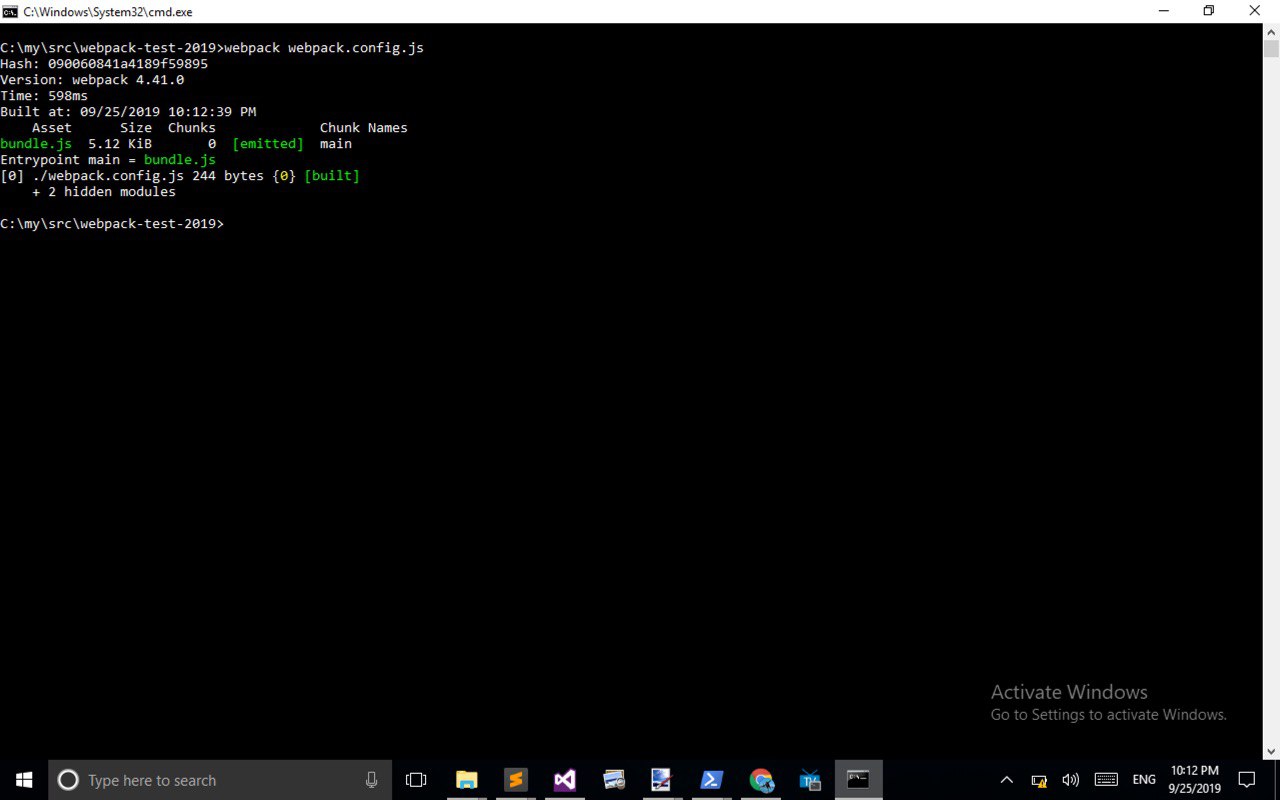Click the green '[built]' text
Image resolution: width=1280 pixels, height=800 pixels.
pyautogui.click(x=332, y=176)
